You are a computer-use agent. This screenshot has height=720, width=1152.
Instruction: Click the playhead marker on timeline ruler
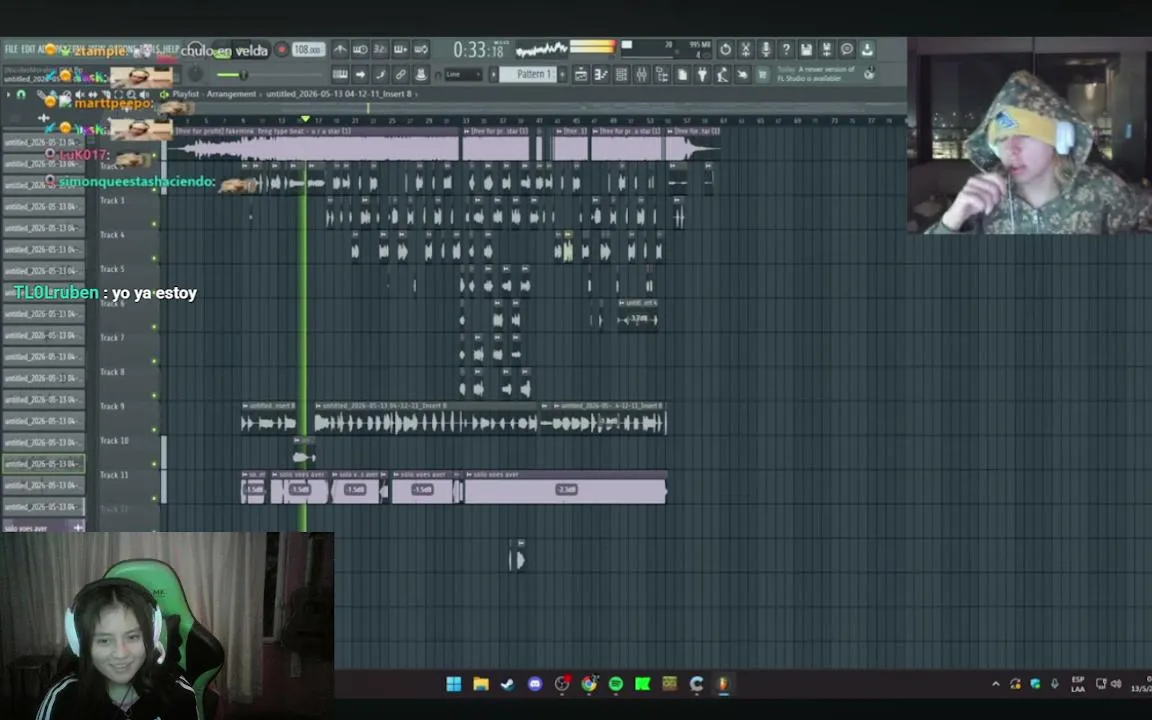point(305,119)
